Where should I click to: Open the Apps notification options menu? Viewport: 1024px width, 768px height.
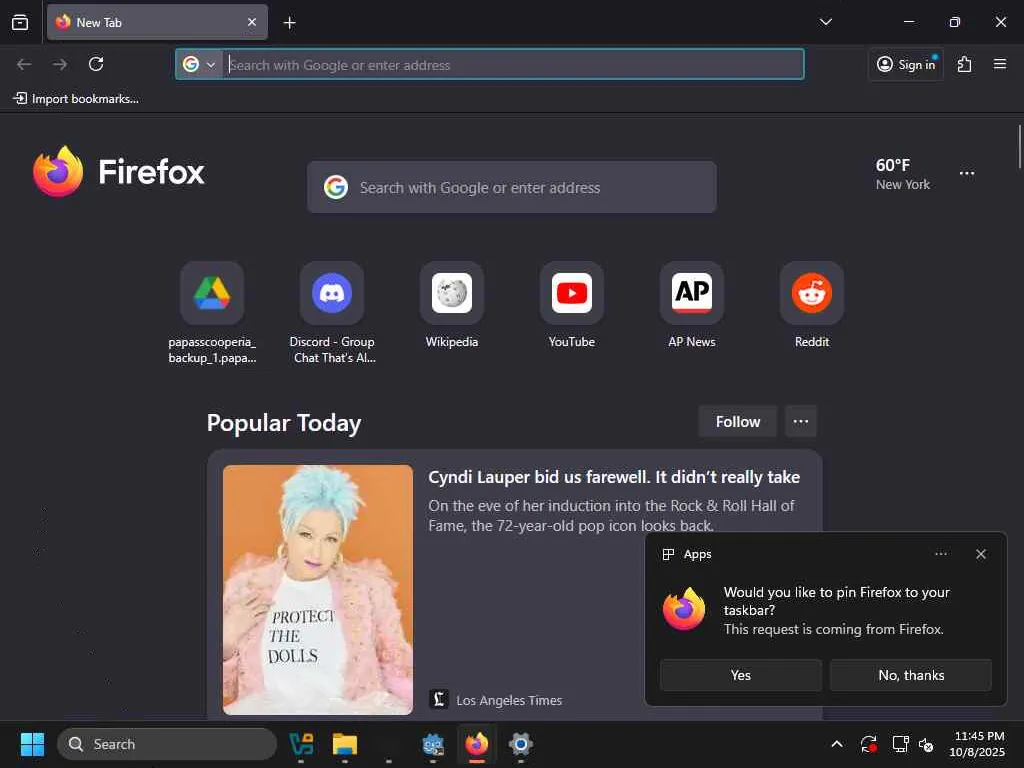point(940,554)
